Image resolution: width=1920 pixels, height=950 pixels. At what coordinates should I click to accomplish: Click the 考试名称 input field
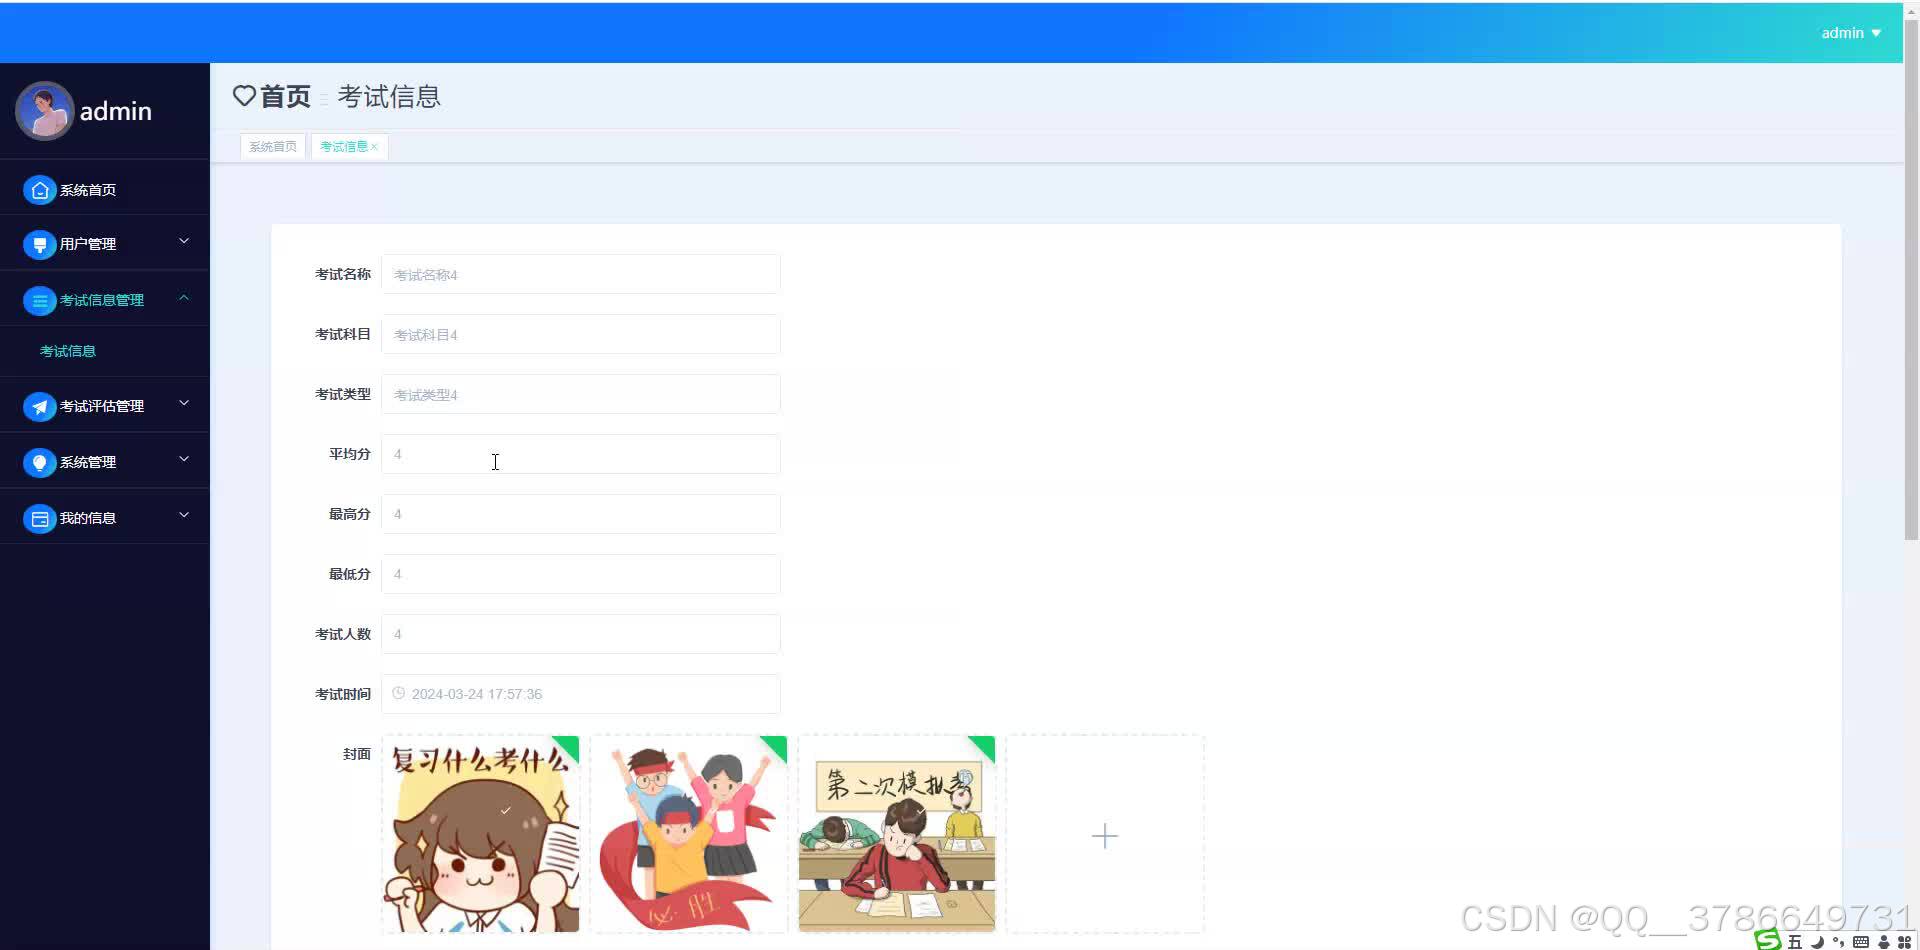click(581, 274)
